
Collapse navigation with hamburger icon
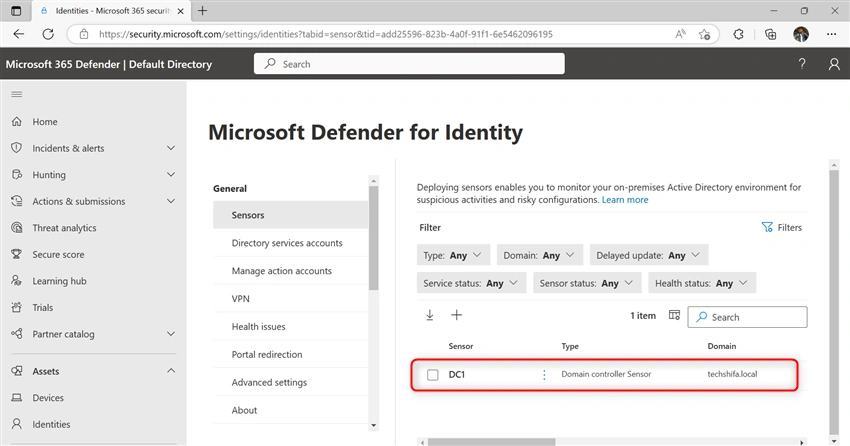[17, 94]
